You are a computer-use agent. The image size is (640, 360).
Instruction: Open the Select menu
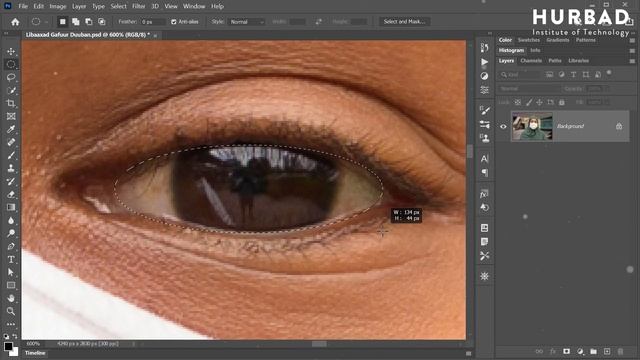click(118, 6)
